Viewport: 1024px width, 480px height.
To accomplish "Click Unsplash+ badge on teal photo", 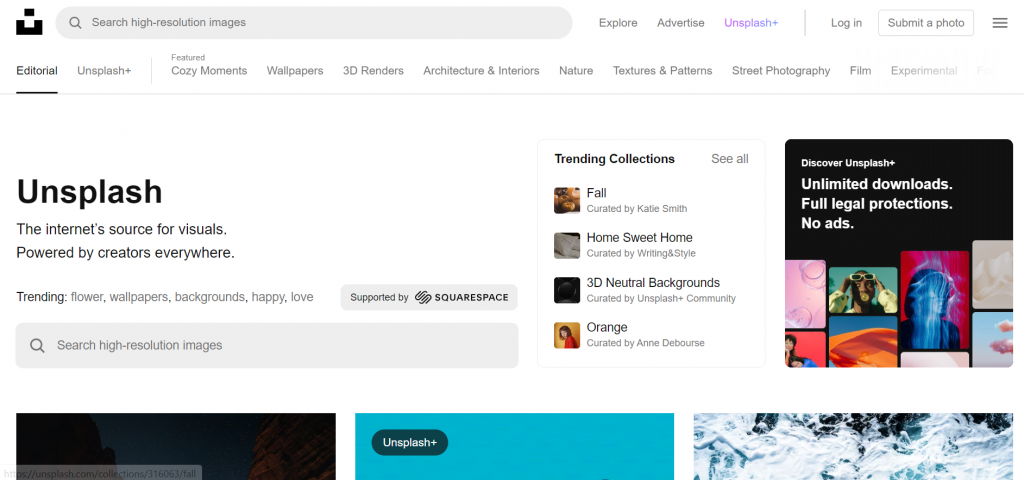I will coord(409,443).
